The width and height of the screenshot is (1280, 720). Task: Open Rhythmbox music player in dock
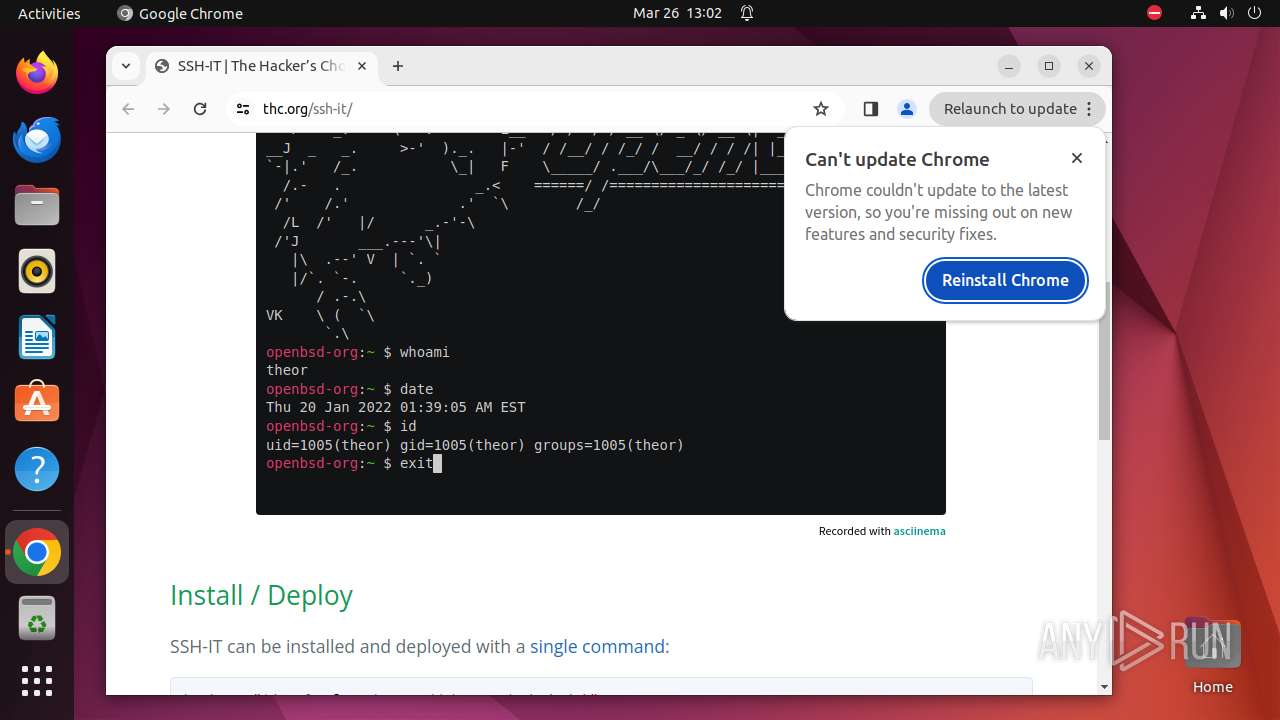(37, 271)
